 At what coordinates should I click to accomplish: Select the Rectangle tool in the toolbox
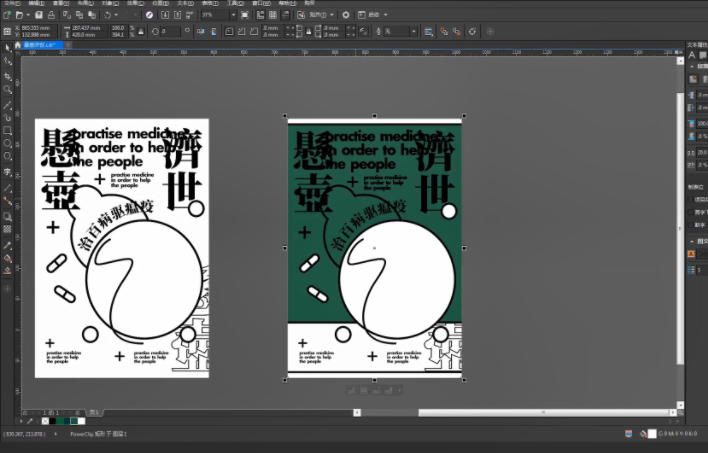coord(8,130)
